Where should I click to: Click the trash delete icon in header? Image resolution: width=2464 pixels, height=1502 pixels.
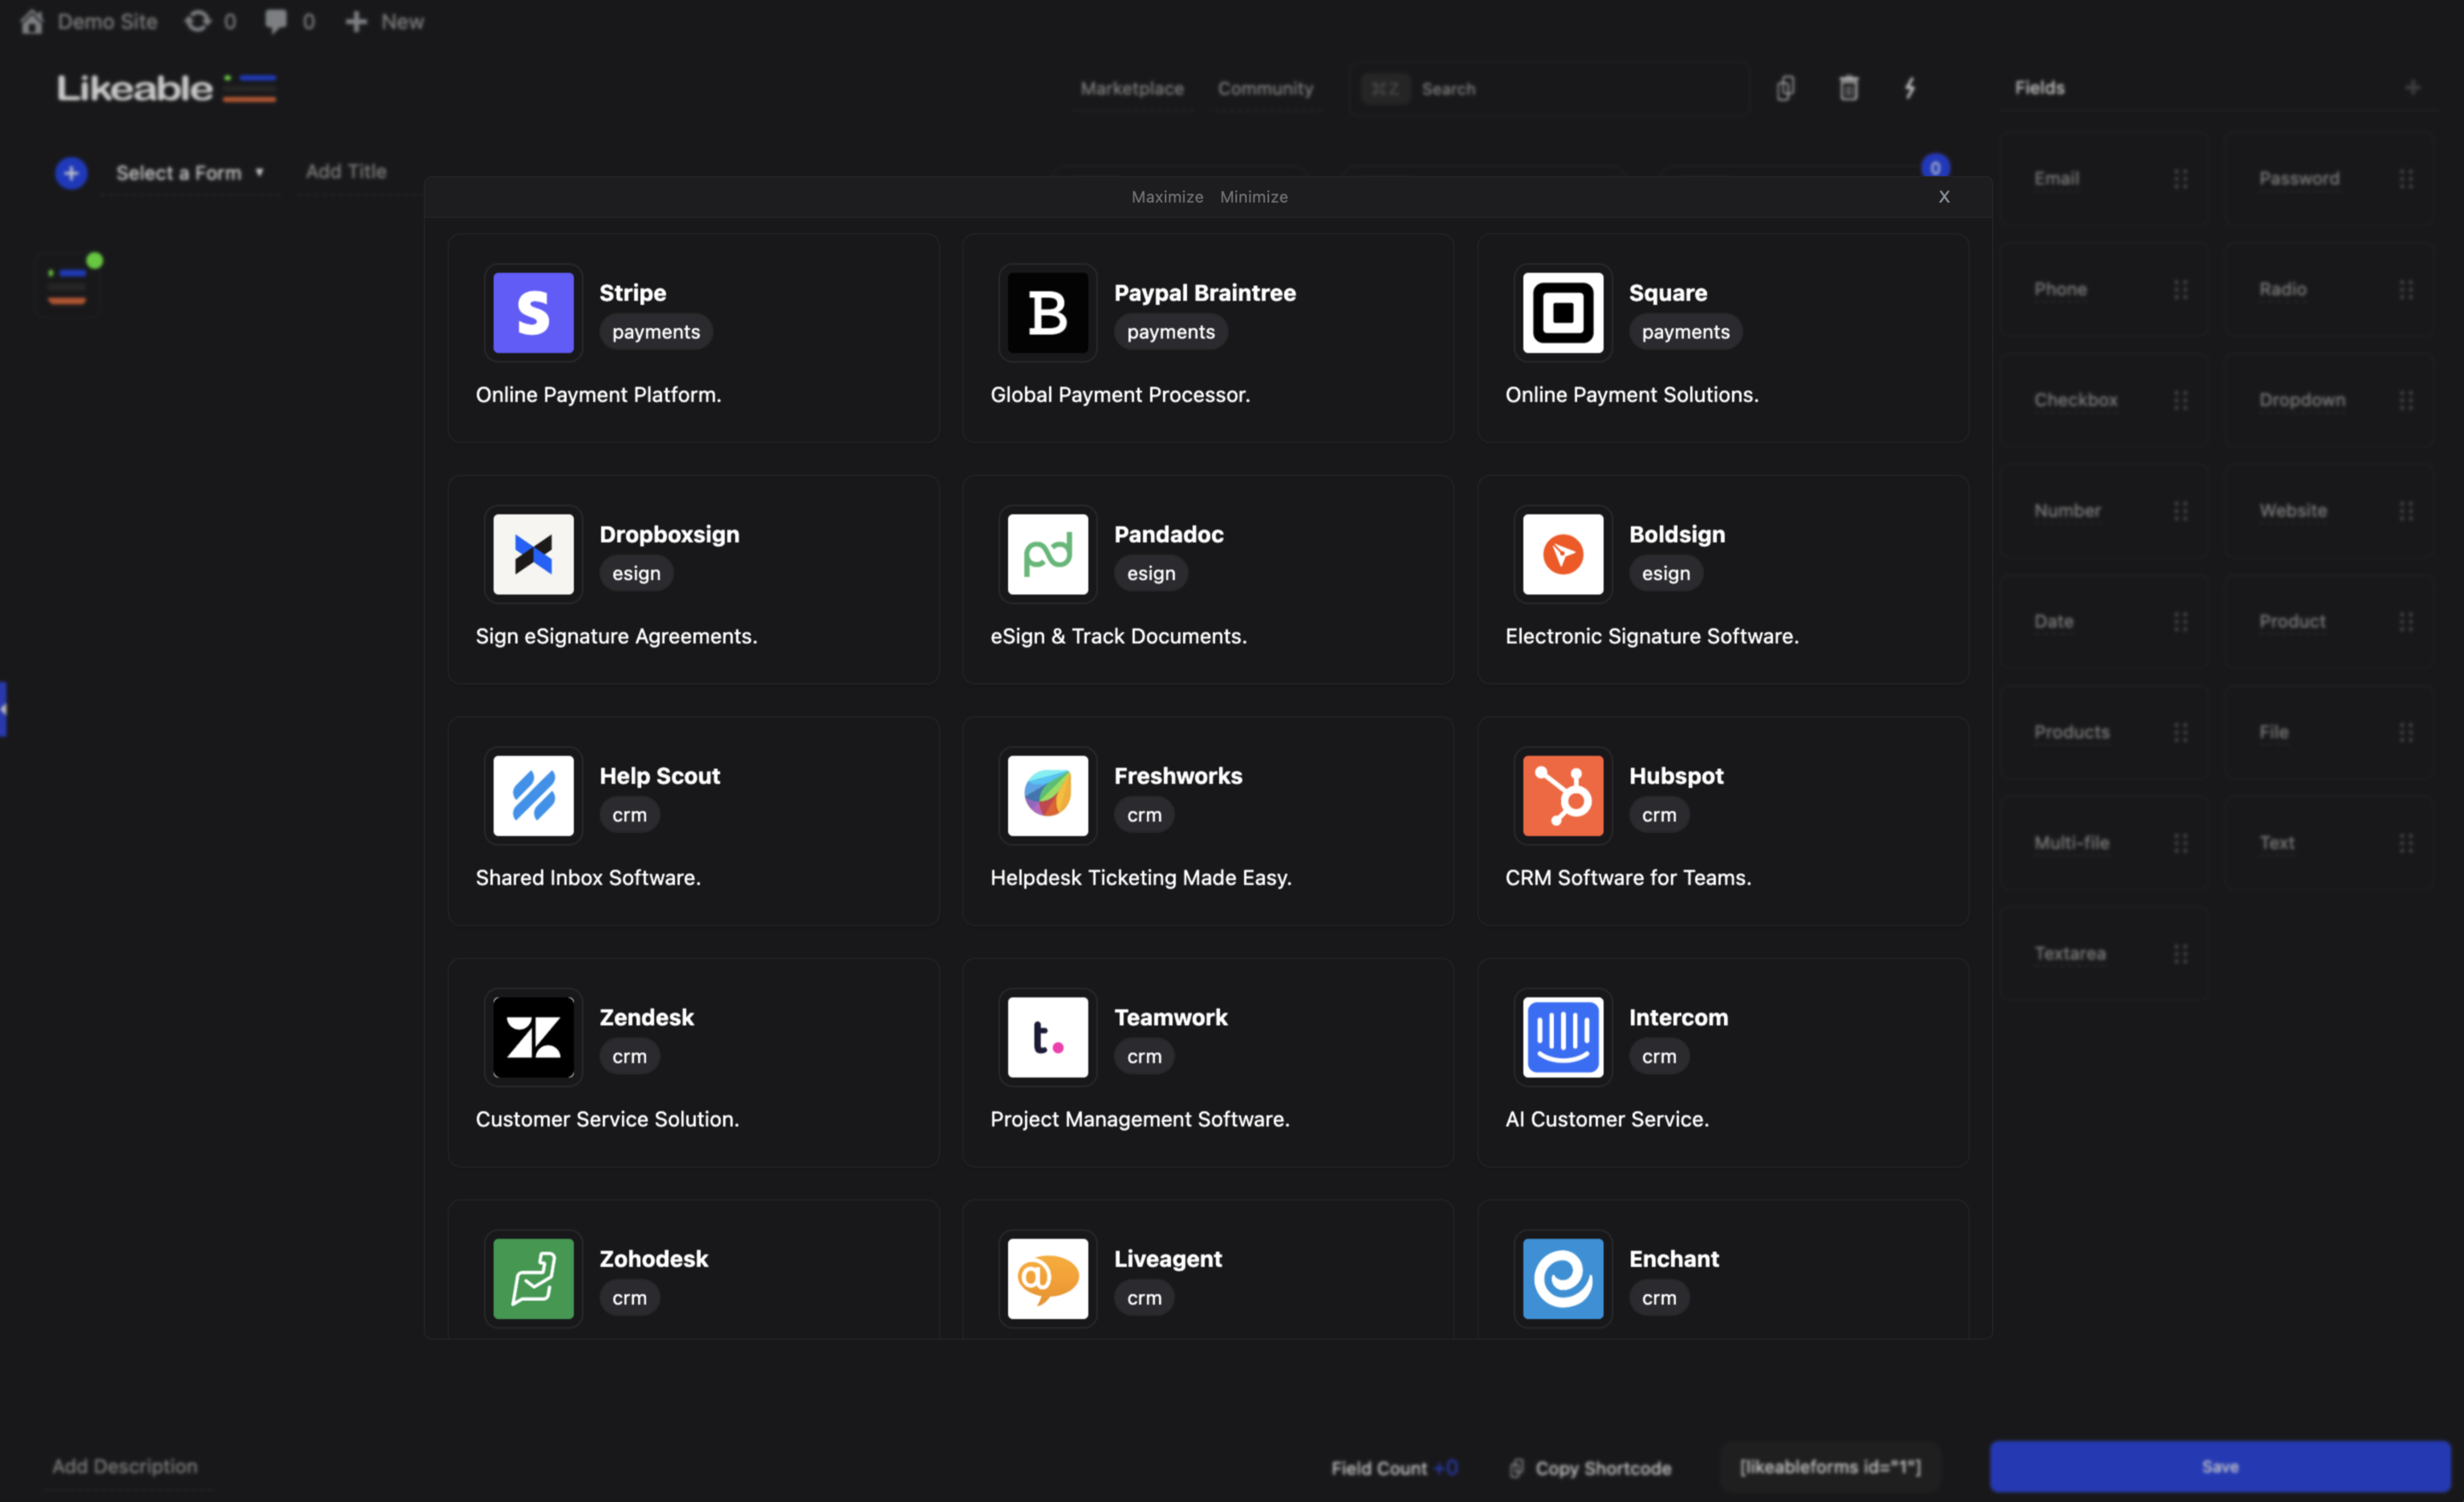click(1848, 88)
